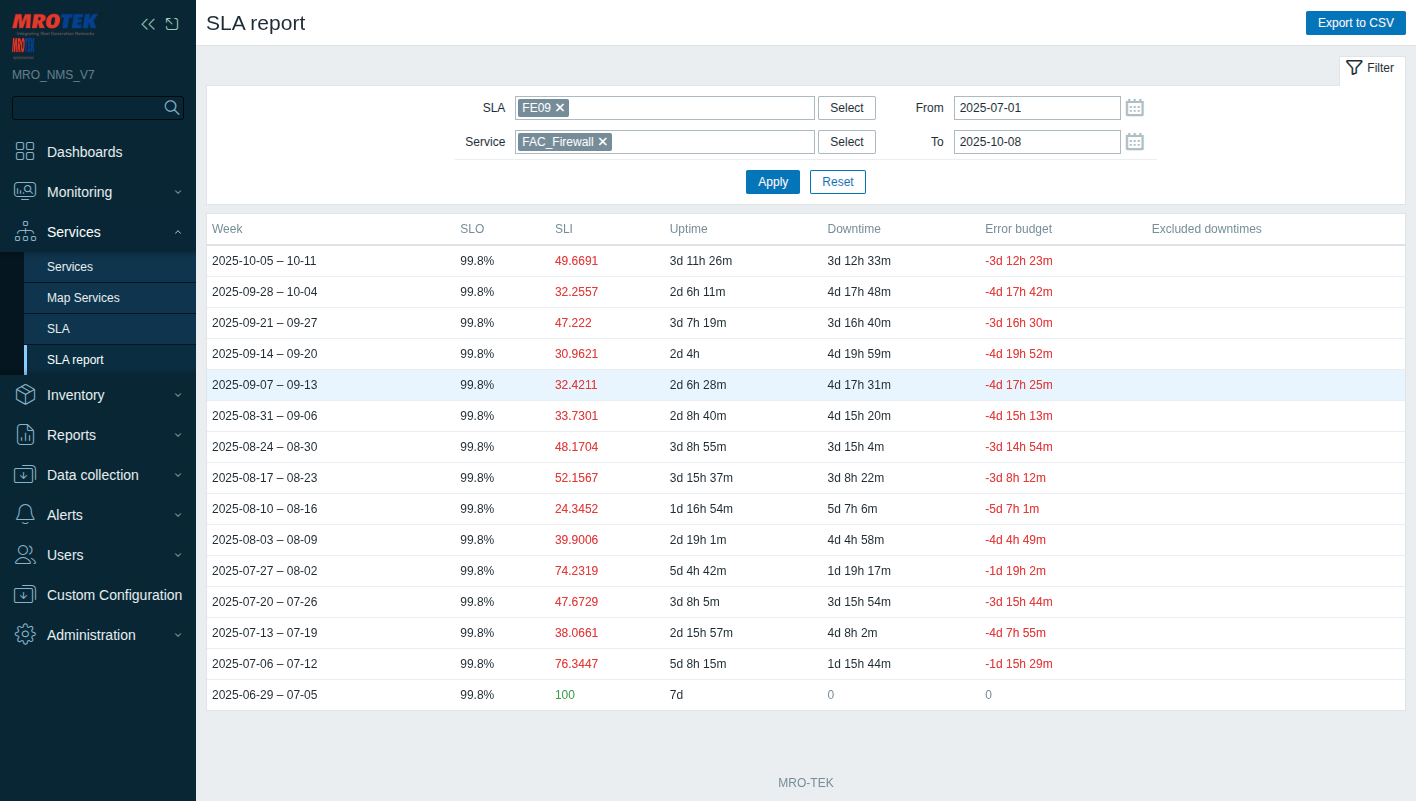Expand the Reports menu chevron
This screenshot has width=1416, height=801.
(x=178, y=435)
